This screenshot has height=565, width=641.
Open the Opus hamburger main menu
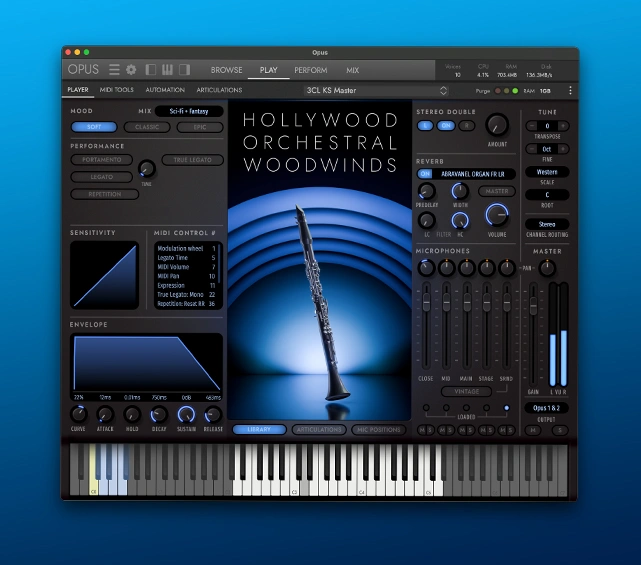(x=114, y=70)
